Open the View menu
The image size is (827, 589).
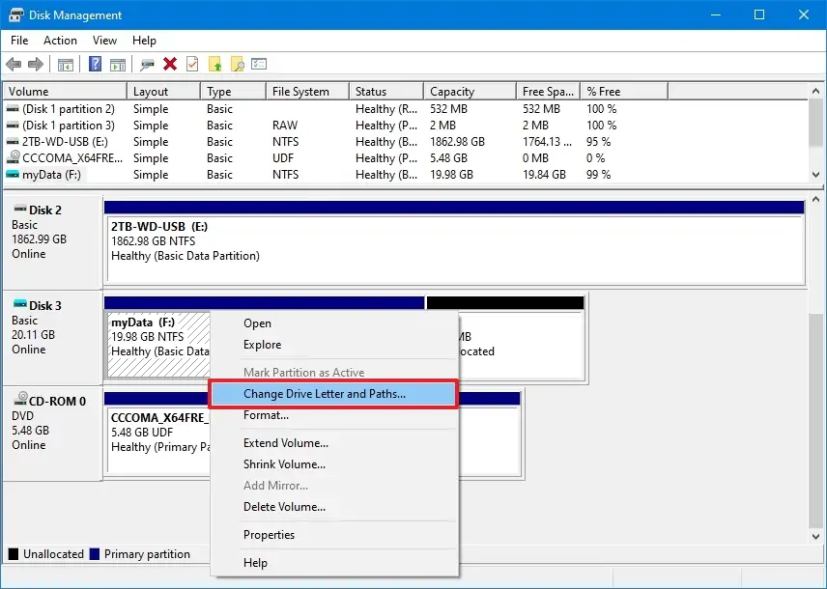coord(105,40)
